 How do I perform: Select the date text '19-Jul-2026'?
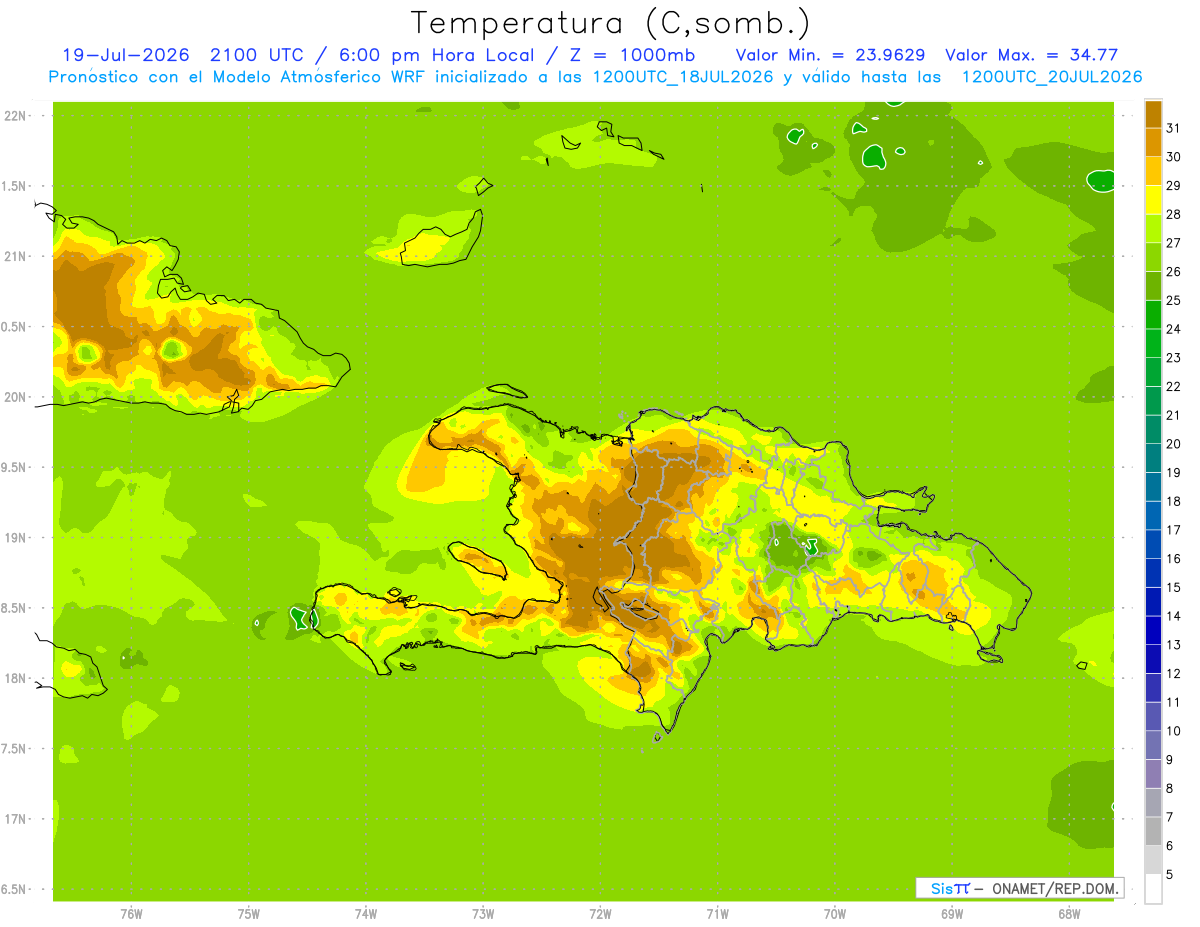[x=126, y=55]
